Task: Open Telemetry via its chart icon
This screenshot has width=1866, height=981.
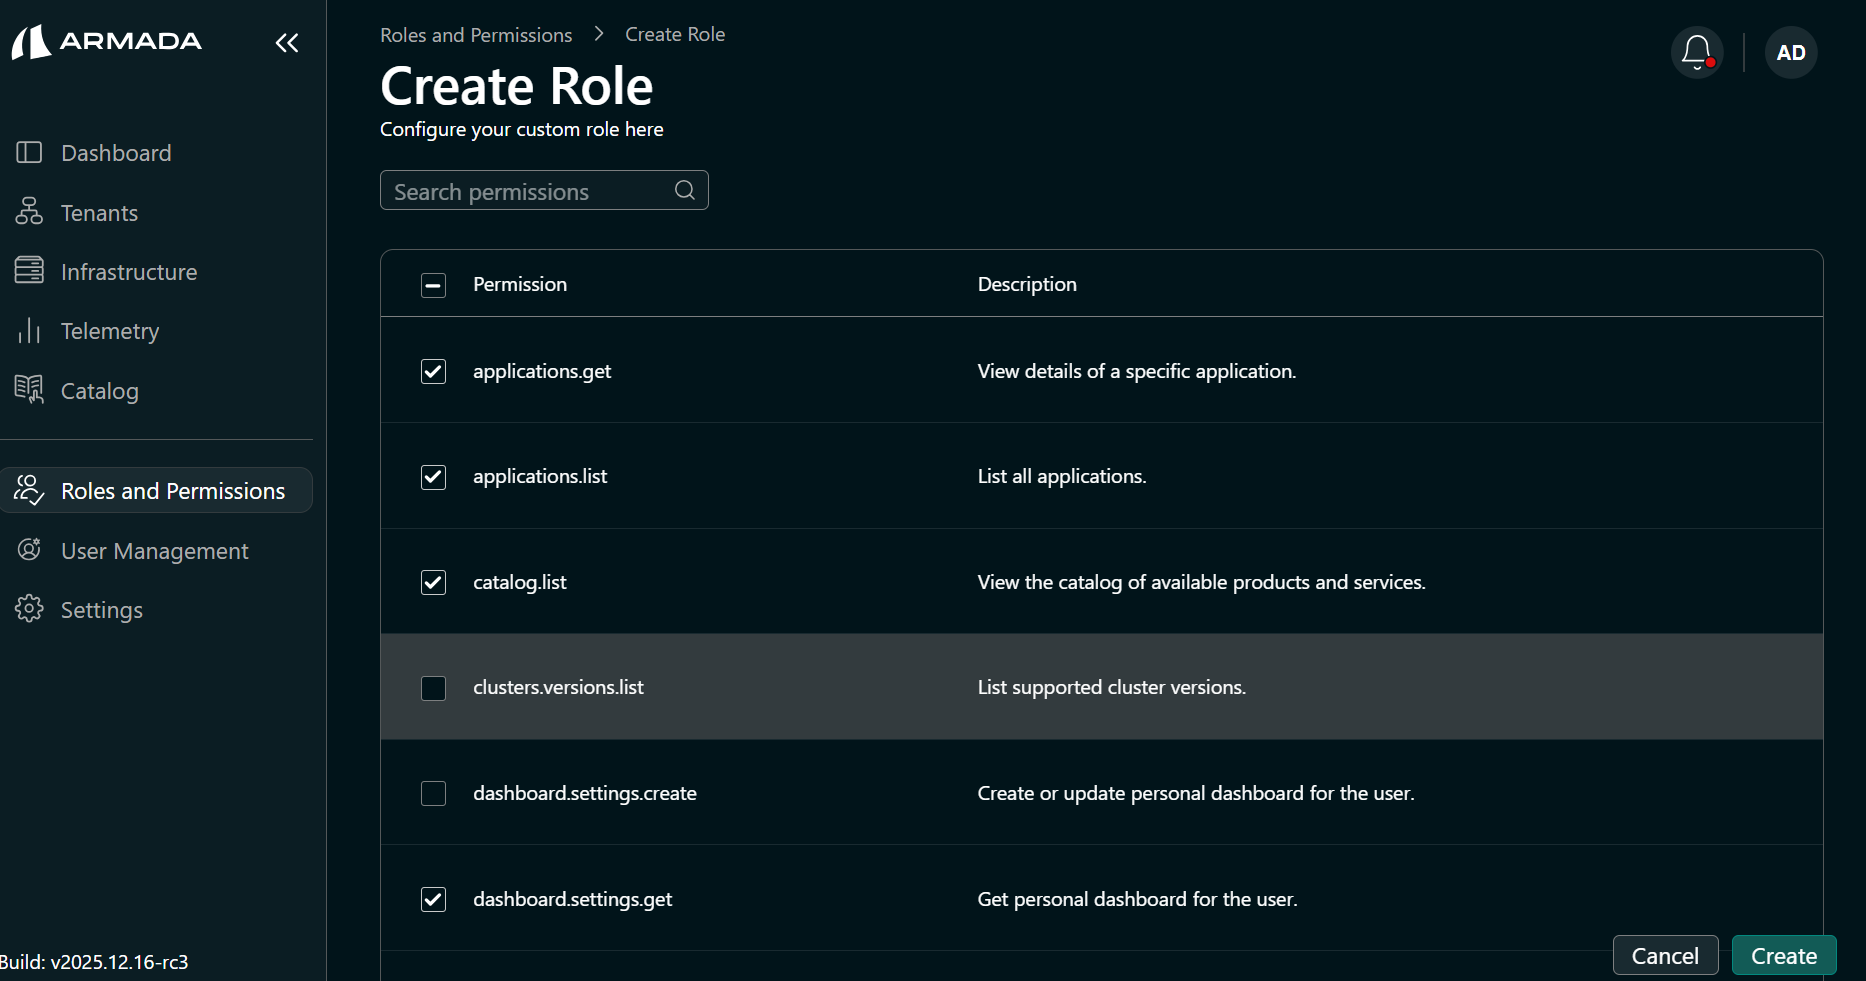Action: coord(29,331)
